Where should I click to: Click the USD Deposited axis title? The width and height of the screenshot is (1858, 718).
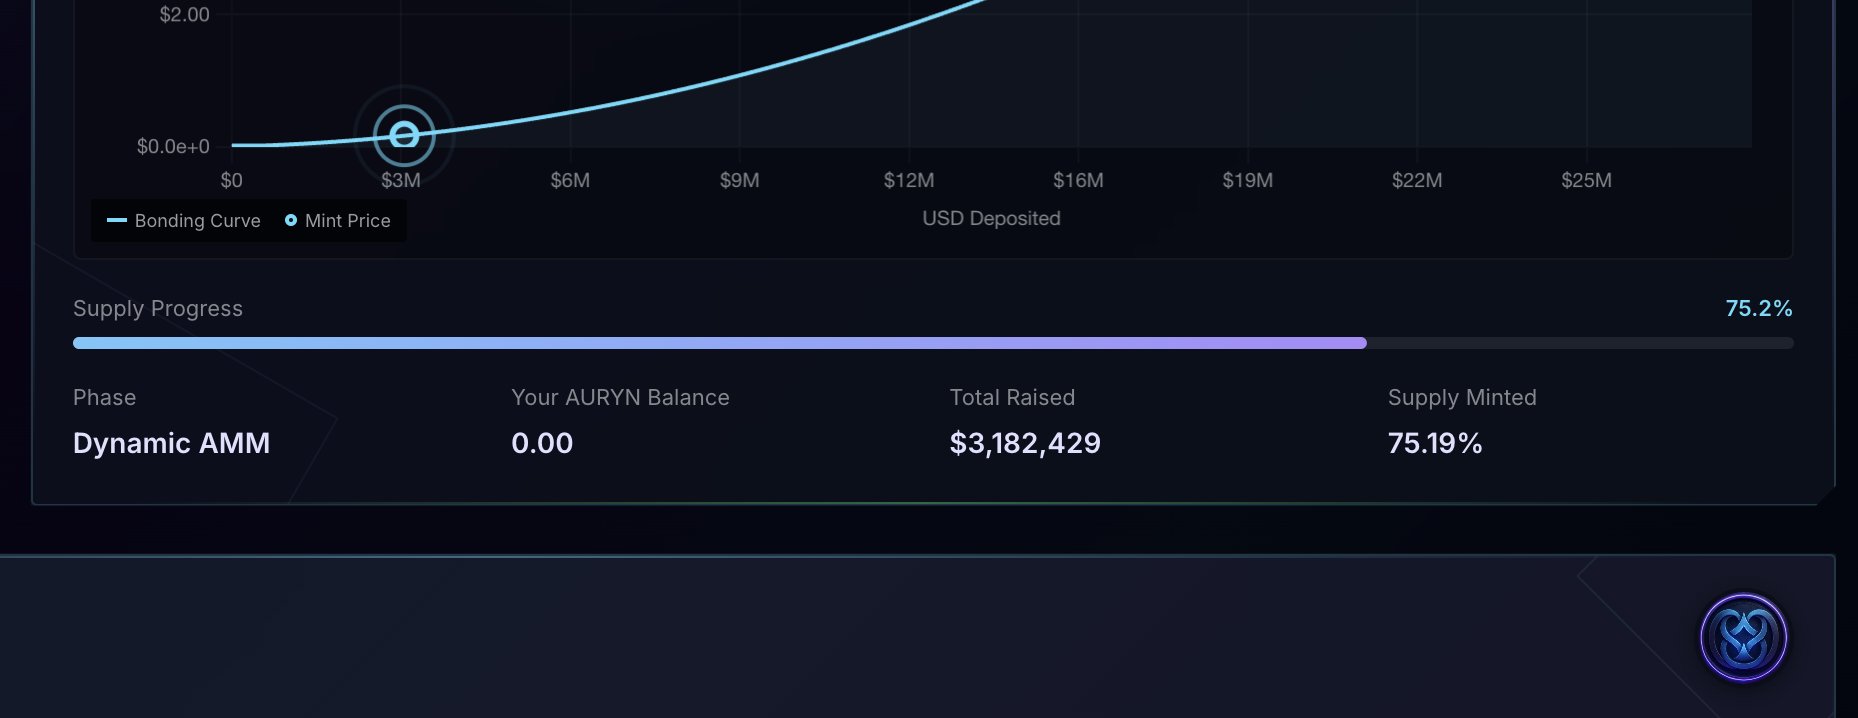point(991,218)
